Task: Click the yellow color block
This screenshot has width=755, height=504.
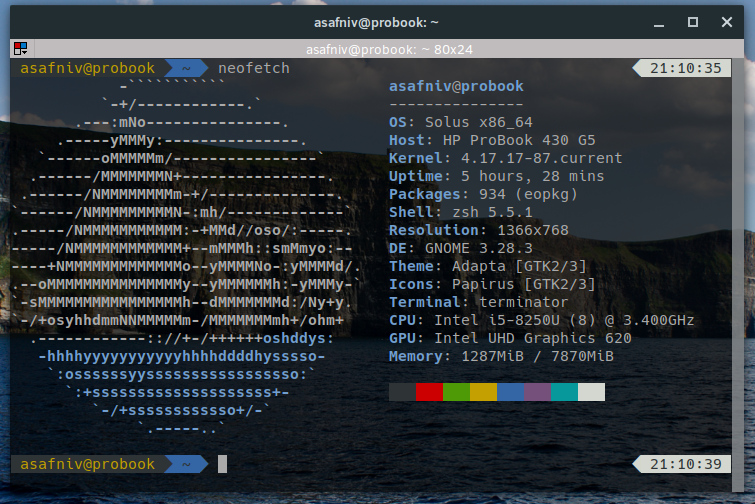Action: point(483,392)
